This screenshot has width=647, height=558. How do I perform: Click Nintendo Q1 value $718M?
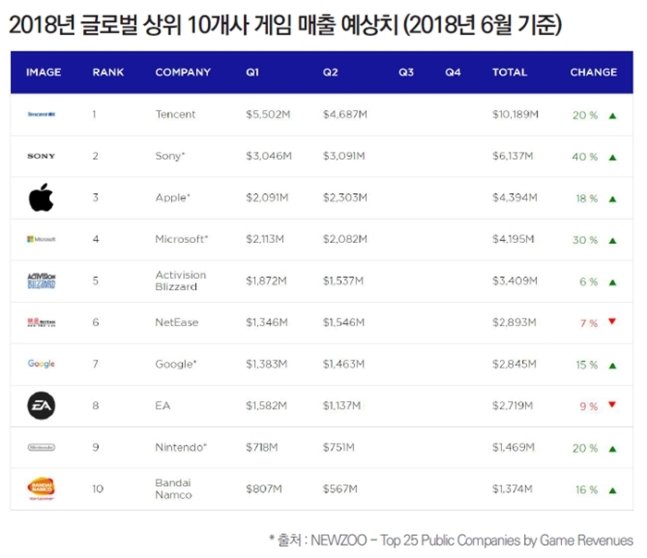click(x=262, y=447)
